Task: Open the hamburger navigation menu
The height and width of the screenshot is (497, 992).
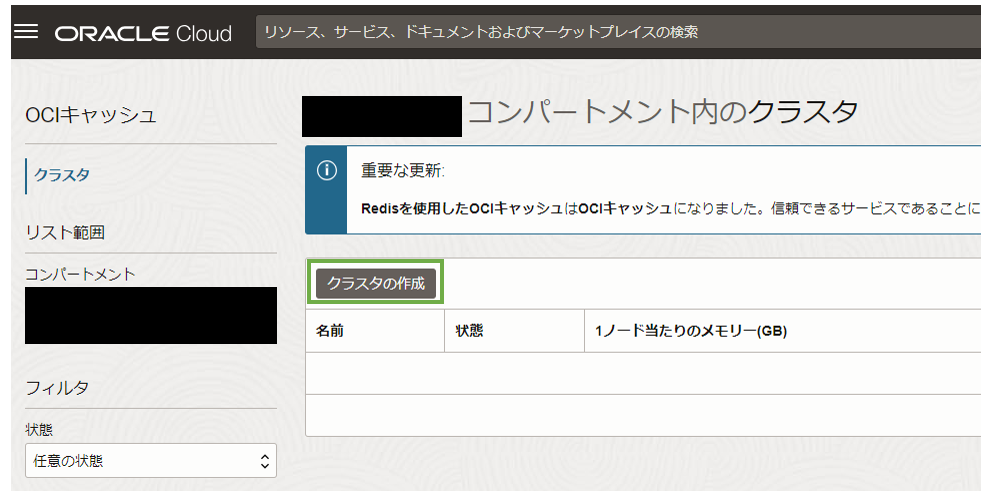Action: tap(26, 32)
